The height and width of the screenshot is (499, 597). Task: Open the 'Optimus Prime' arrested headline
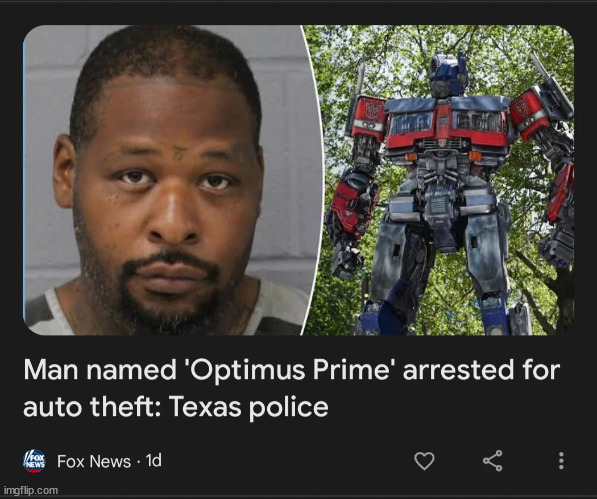(291, 388)
